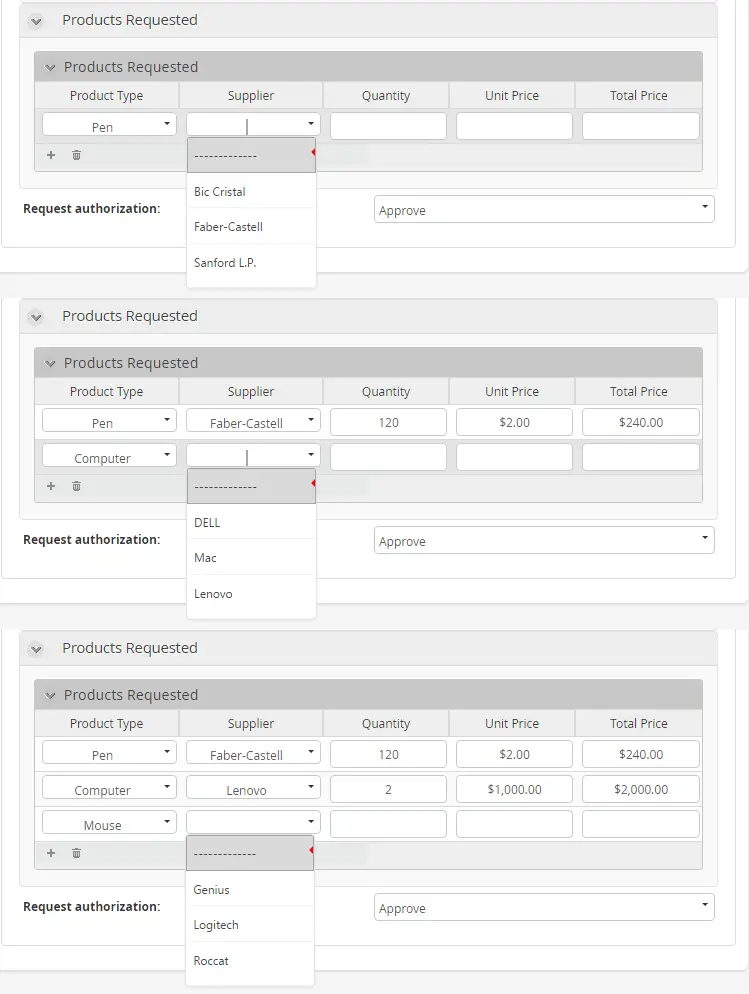
Task: Delete row via trash icon in Bic Cristal panel
Action: (x=76, y=155)
